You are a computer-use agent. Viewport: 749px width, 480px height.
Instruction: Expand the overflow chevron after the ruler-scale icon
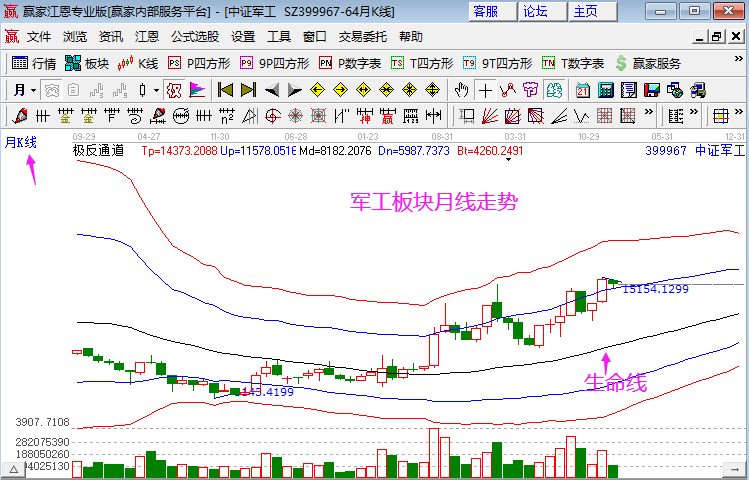[x=694, y=112]
